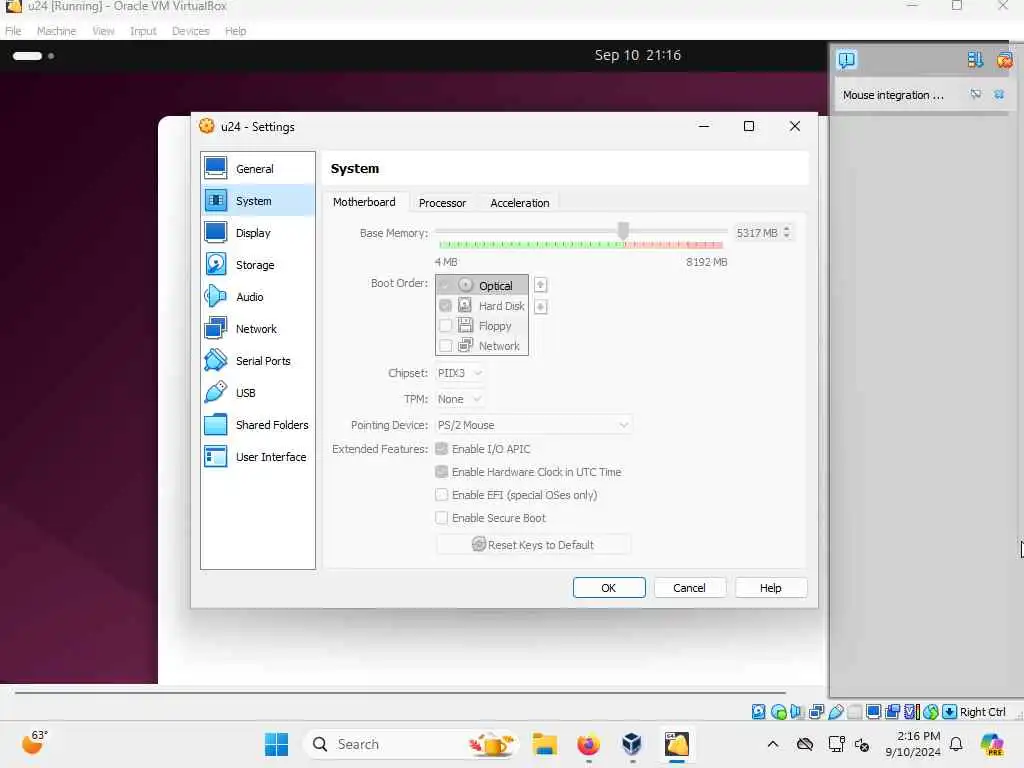Click the optical drive status bar icon

coord(778,712)
